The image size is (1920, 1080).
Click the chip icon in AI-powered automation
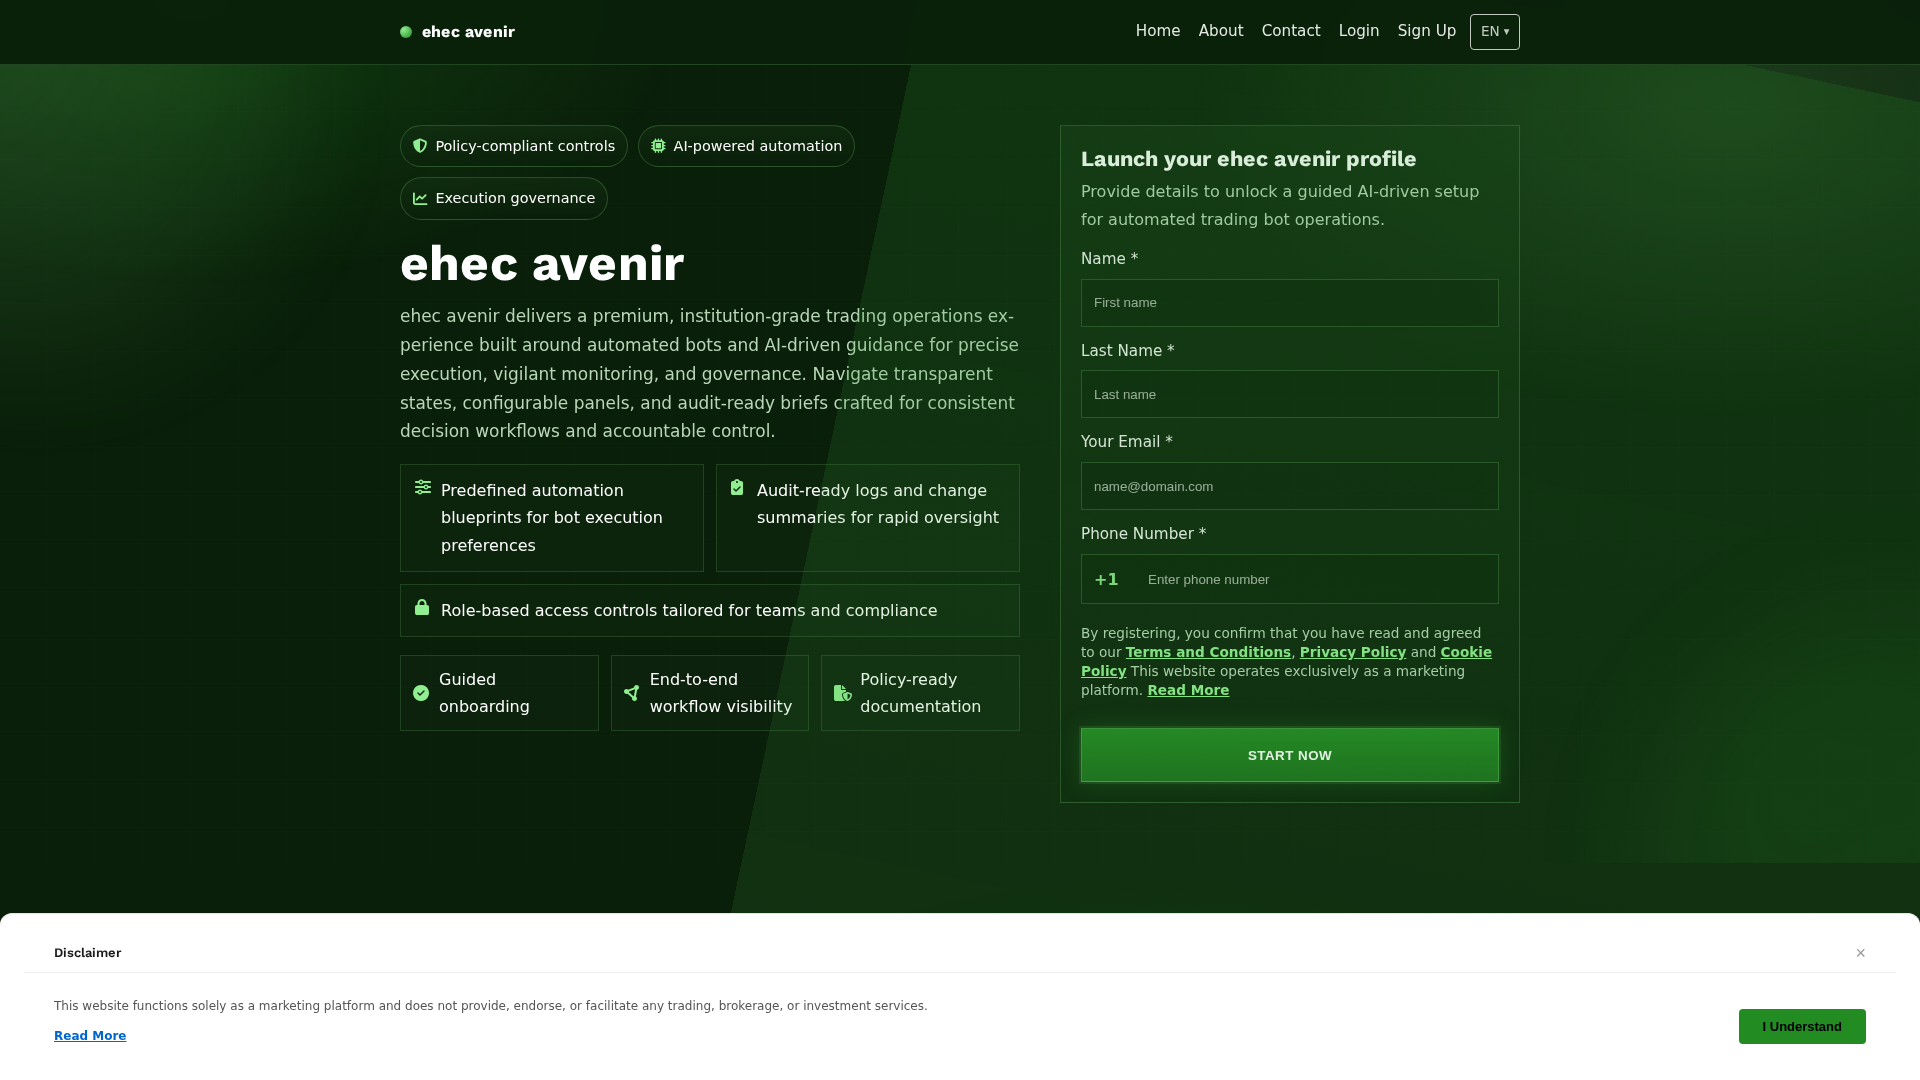658,146
